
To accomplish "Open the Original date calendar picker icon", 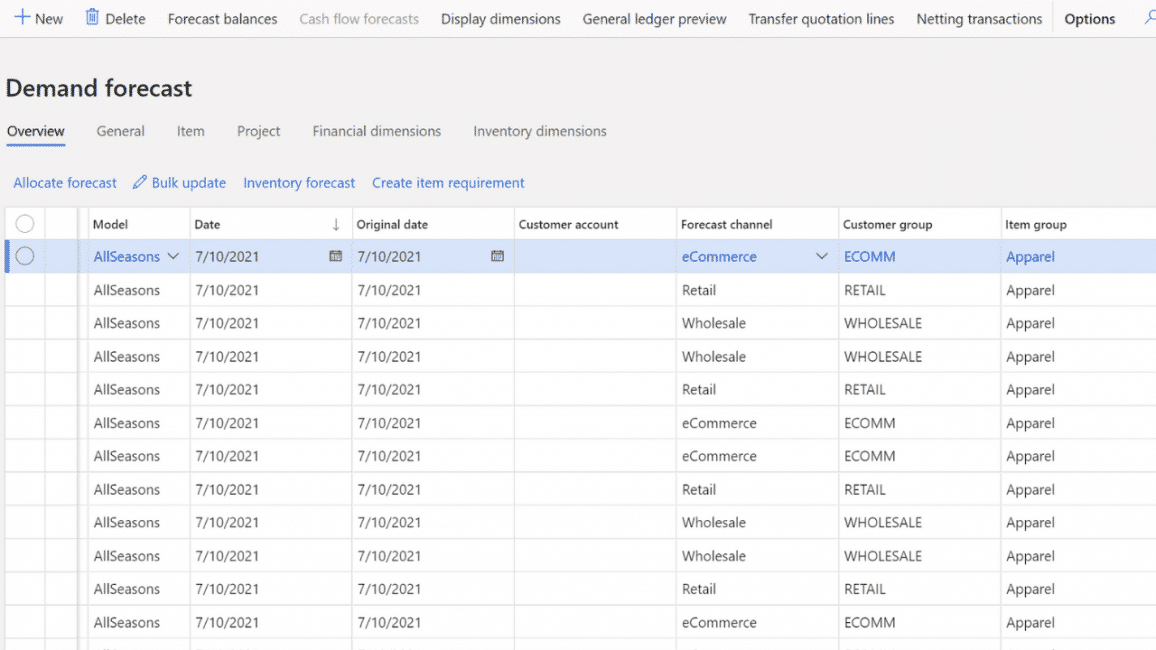I will click(498, 256).
